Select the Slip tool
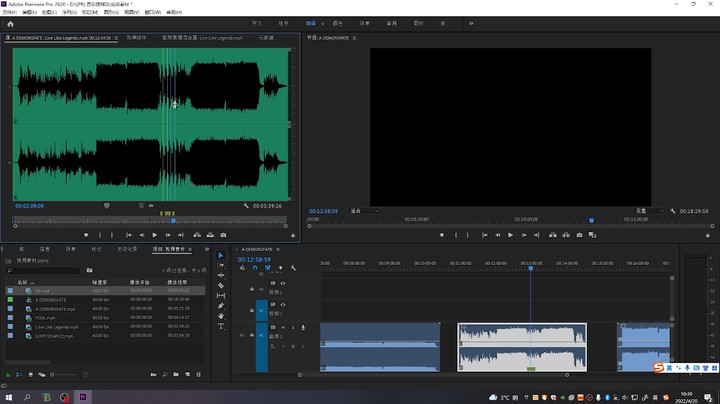The width and height of the screenshot is (720, 404). [x=221, y=296]
